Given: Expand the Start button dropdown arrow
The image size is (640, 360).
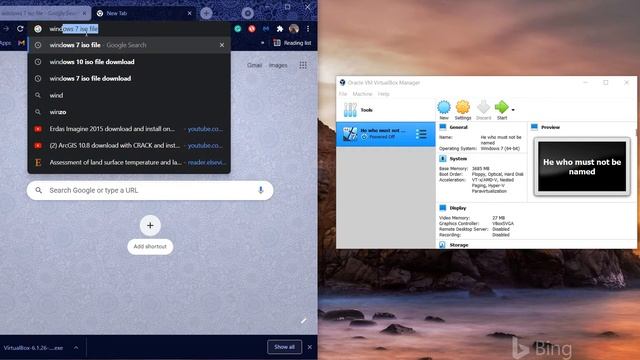Looking at the screenshot, I should point(513,109).
